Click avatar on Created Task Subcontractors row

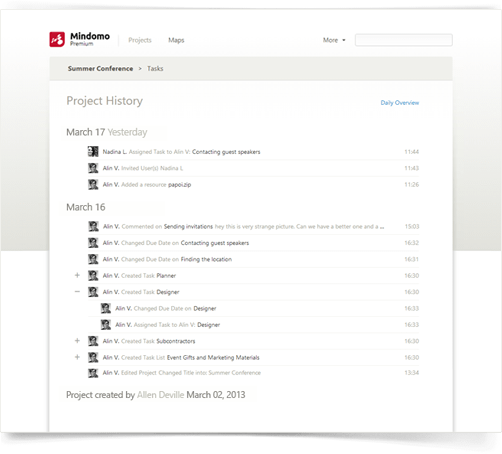tap(93, 340)
